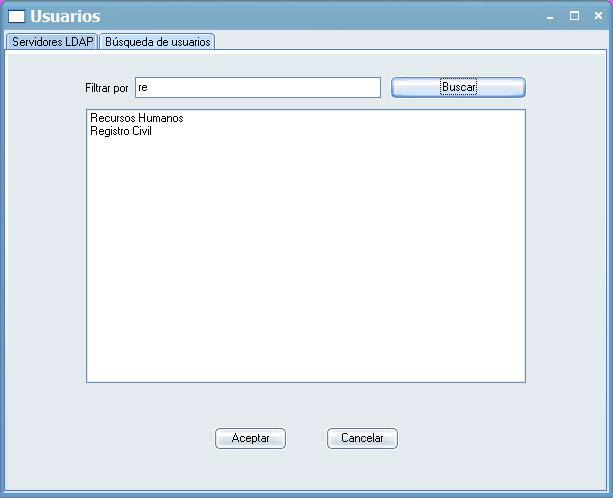Click the Filtrar por label
Image resolution: width=613 pixels, height=498 pixels.
[107, 88]
